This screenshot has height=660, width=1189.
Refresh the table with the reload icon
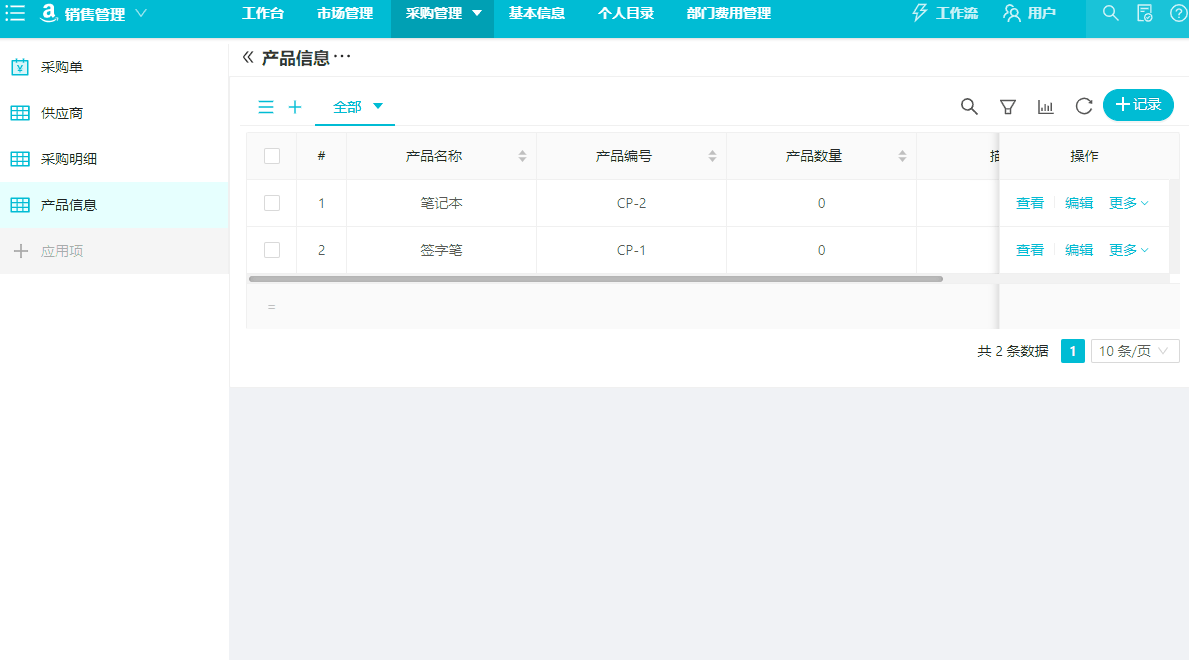(1083, 105)
